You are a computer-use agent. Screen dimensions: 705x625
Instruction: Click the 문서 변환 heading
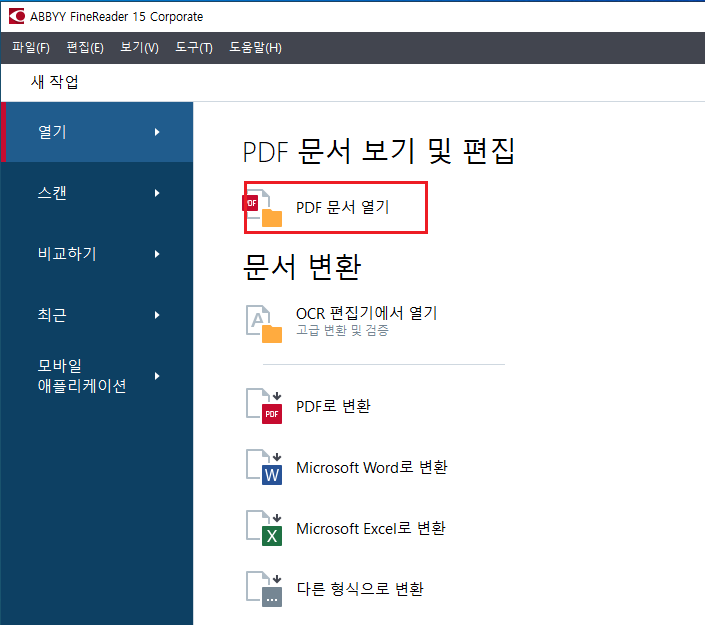(x=302, y=267)
